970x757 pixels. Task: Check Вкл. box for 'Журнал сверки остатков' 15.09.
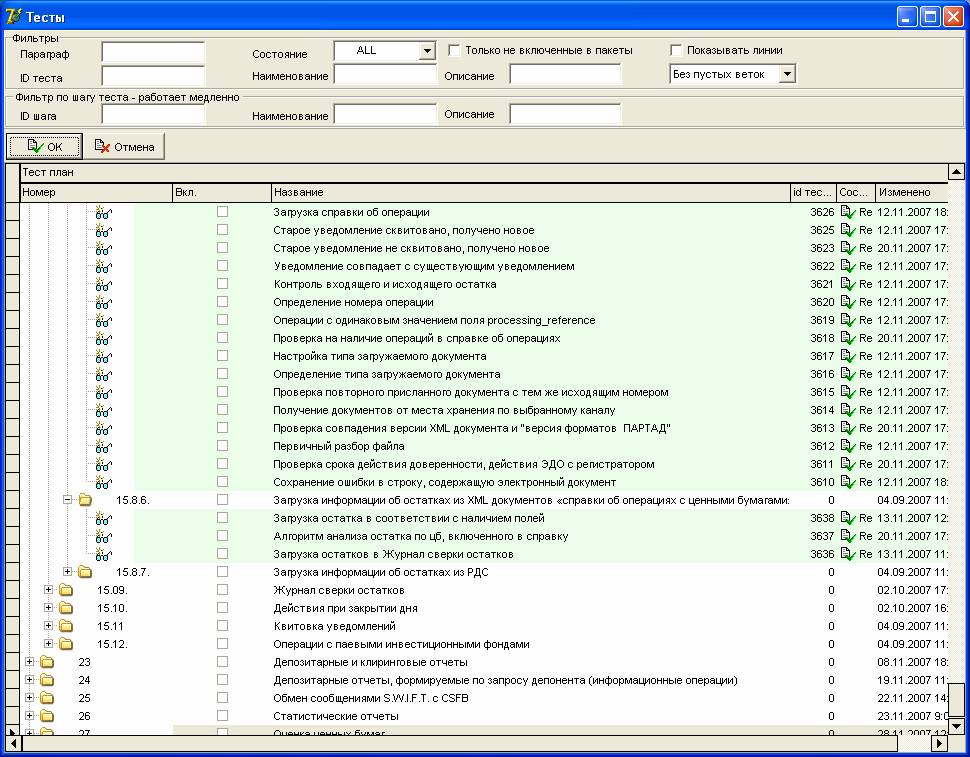click(x=223, y=589)
